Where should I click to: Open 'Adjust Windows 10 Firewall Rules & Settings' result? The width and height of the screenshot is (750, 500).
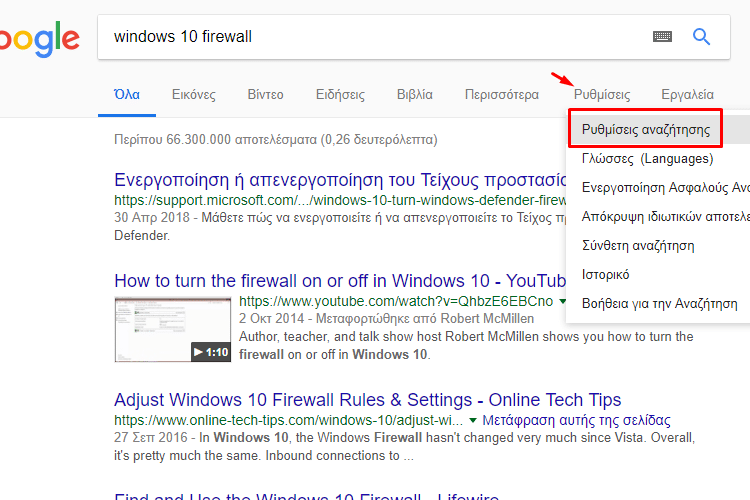367,400
